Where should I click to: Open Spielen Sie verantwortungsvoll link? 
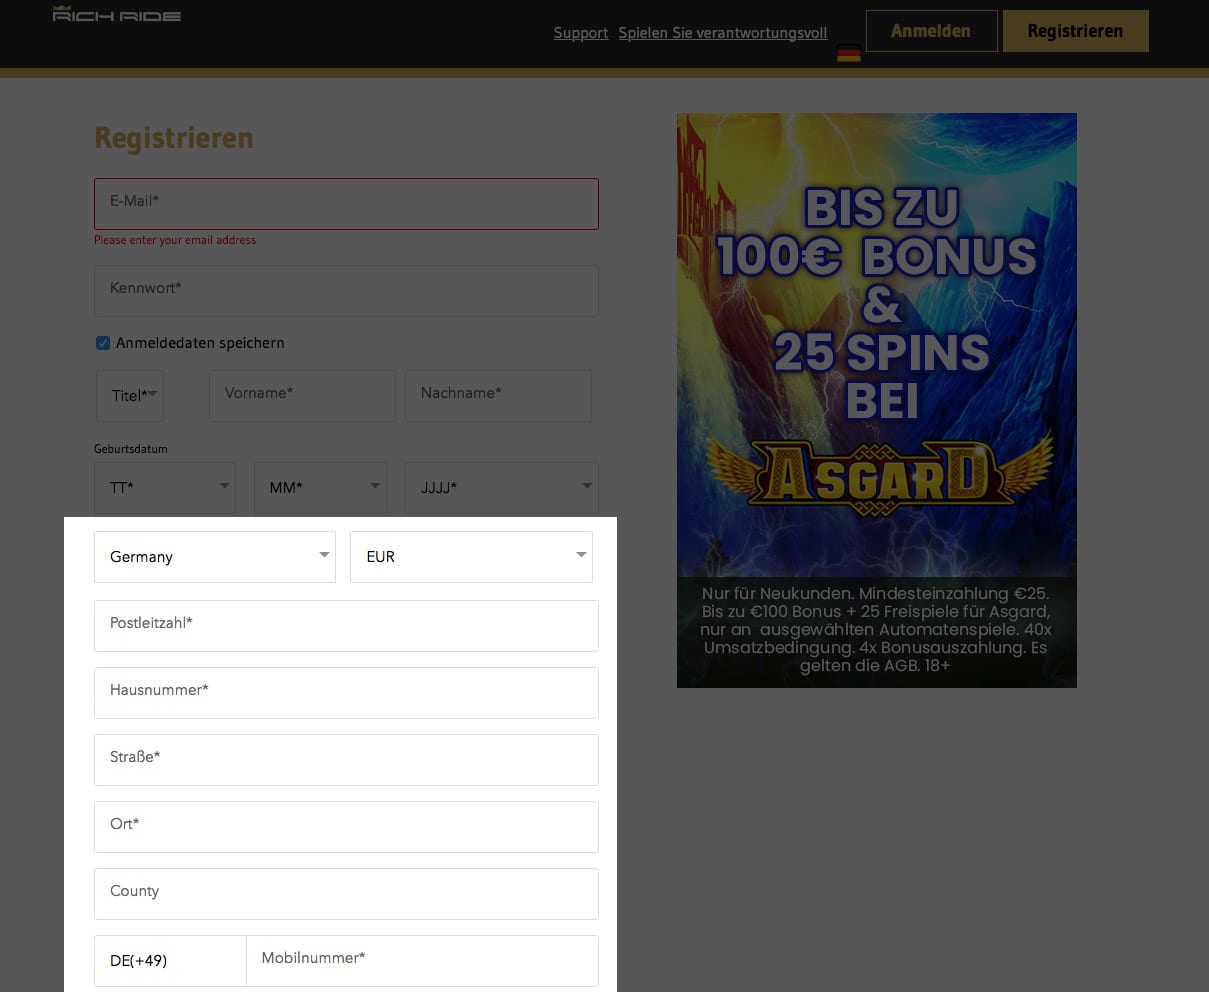coord(723,33)
